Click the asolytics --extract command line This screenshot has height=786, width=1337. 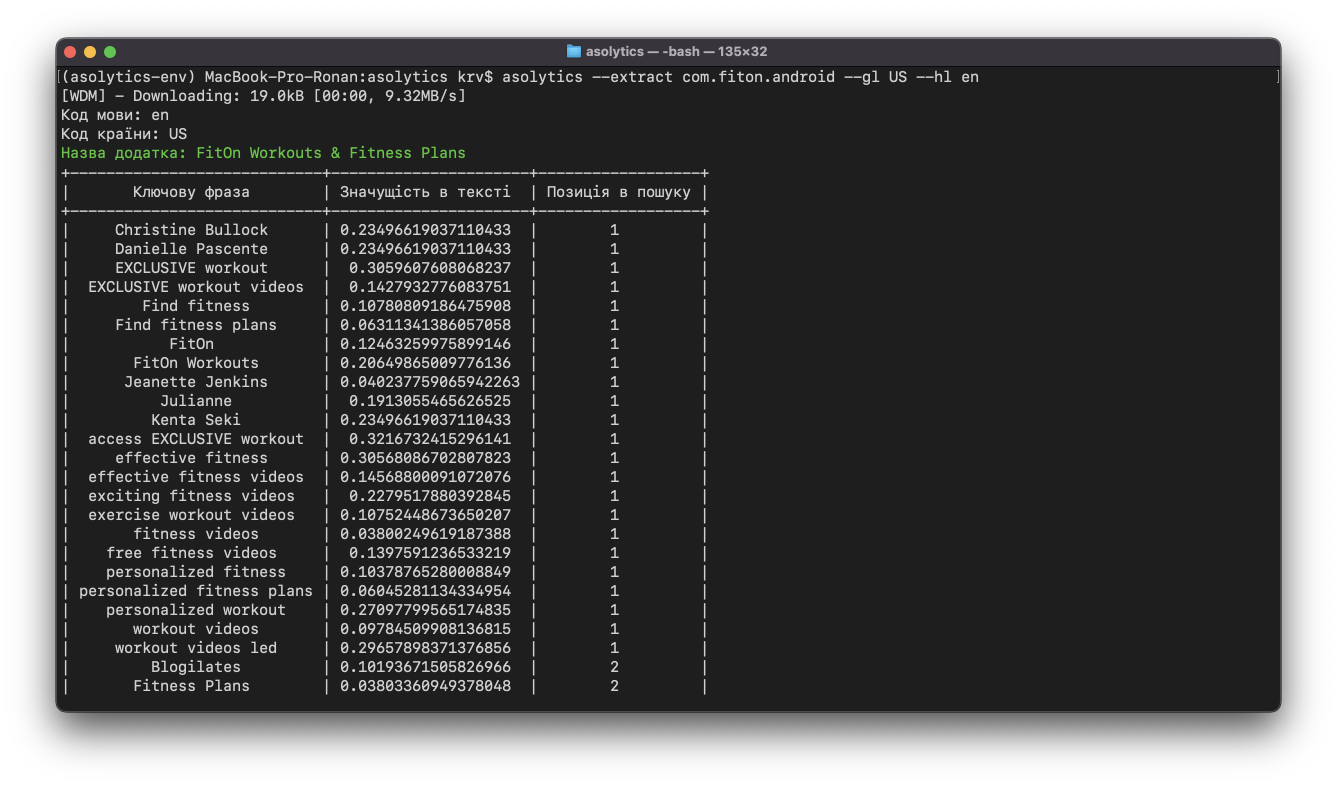point(520,77)
